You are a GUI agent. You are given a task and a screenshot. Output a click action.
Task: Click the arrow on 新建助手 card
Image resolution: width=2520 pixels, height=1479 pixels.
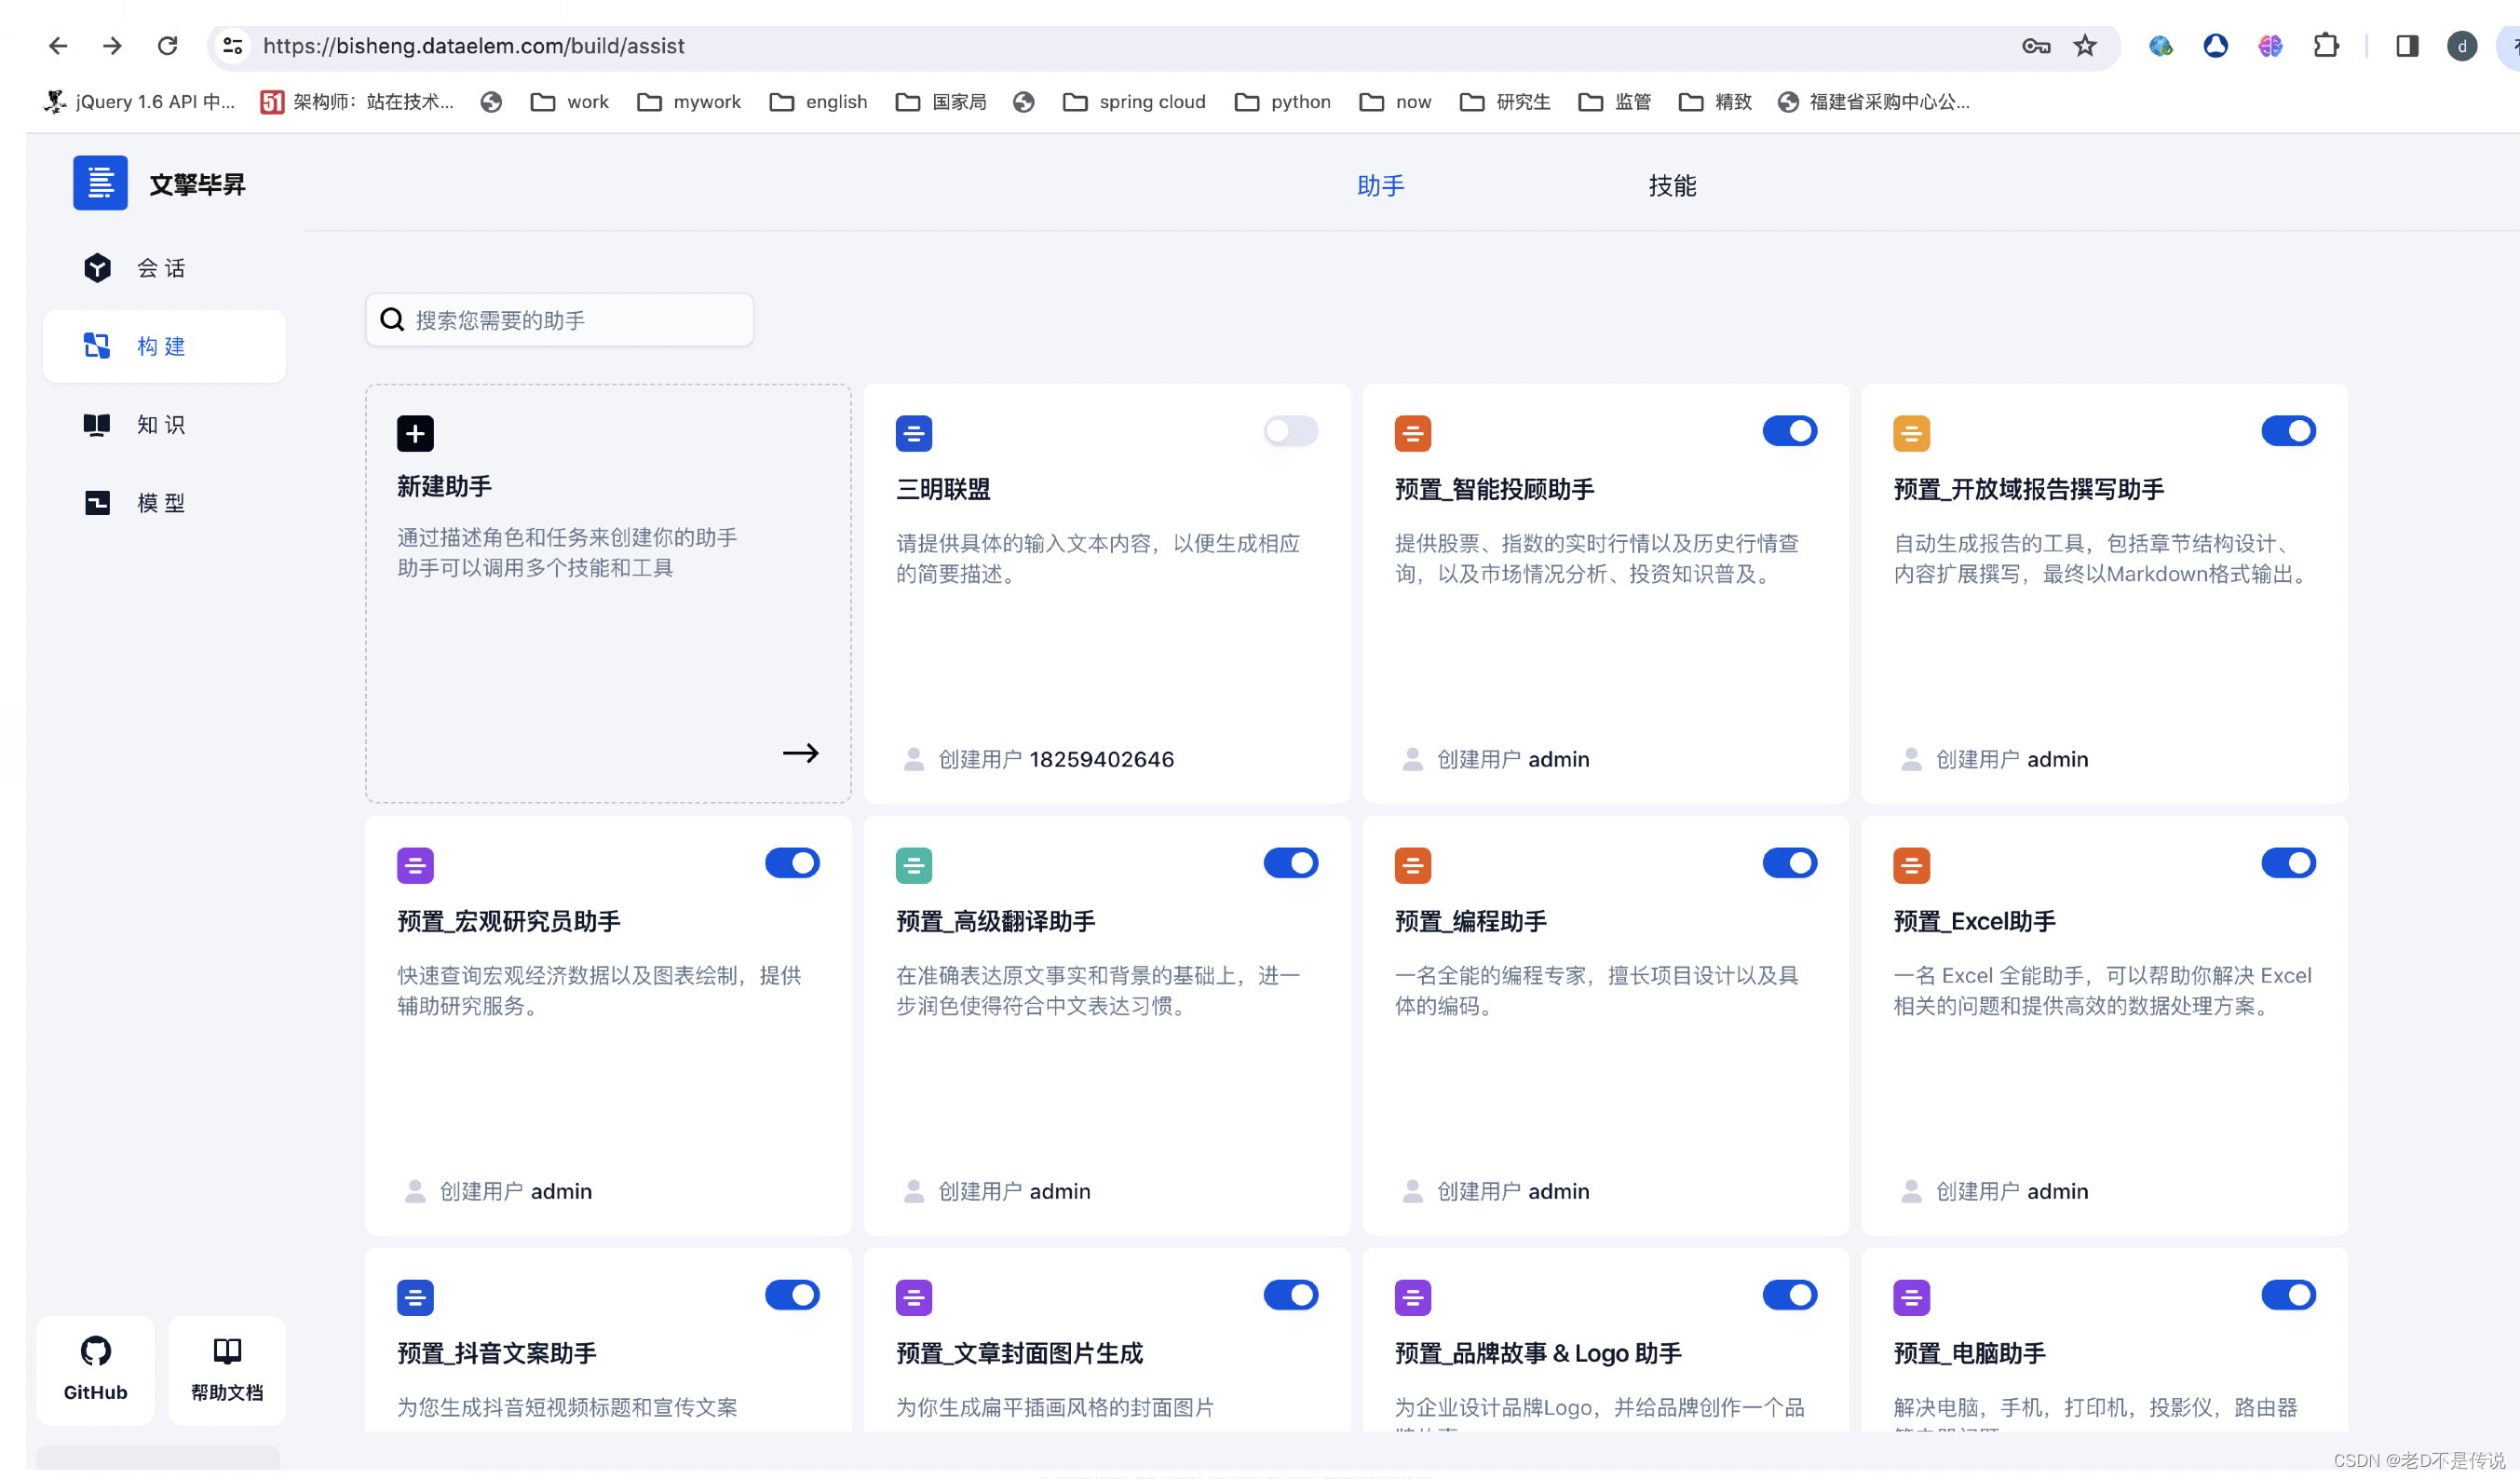pos(800,753)
